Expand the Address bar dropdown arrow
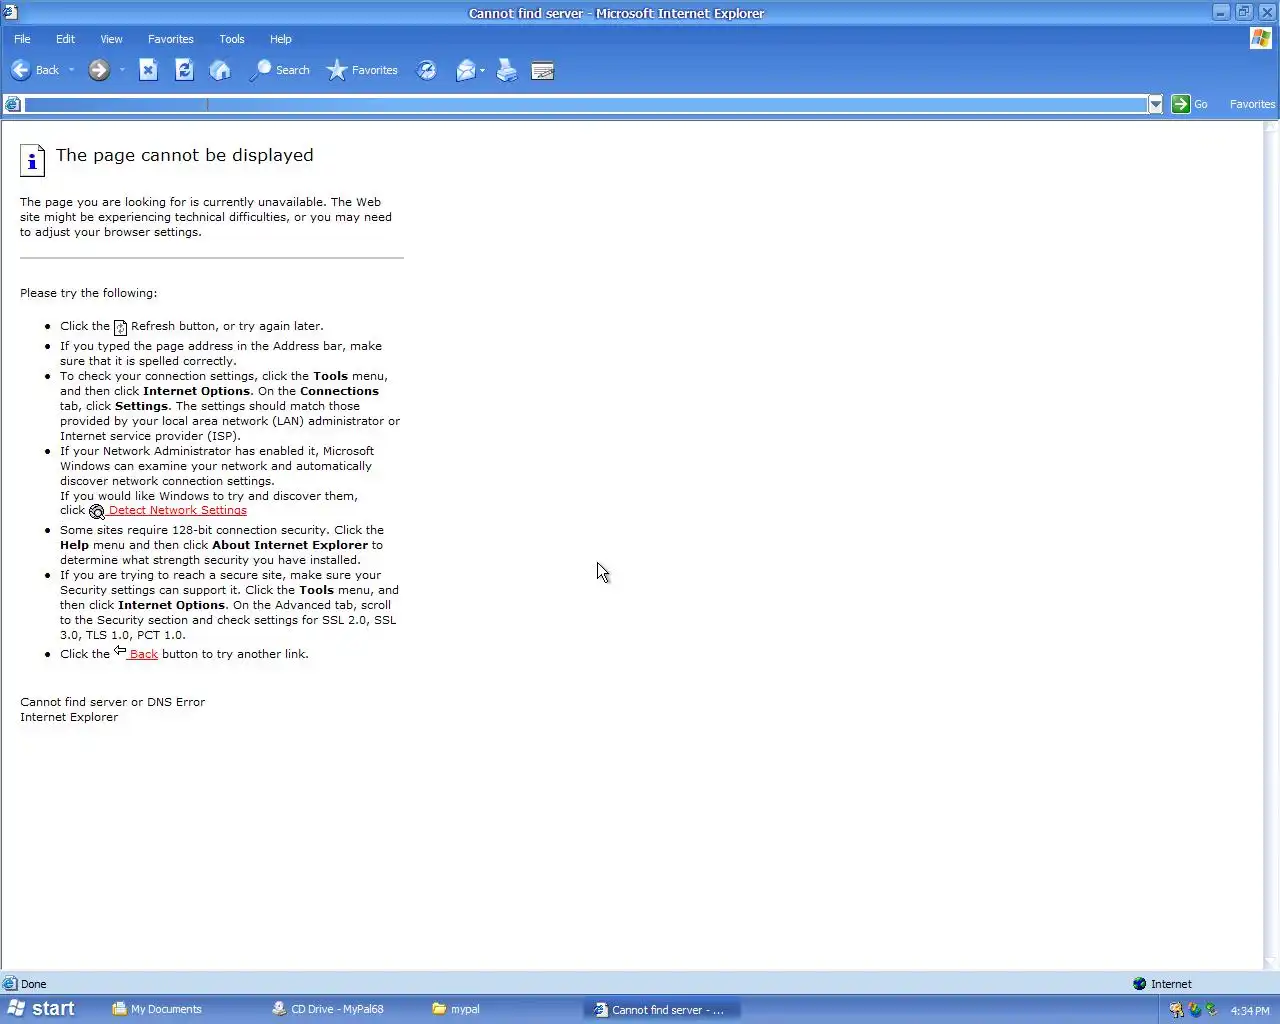Screen dimensions: 1280x1024 (x=1155, y=104)
